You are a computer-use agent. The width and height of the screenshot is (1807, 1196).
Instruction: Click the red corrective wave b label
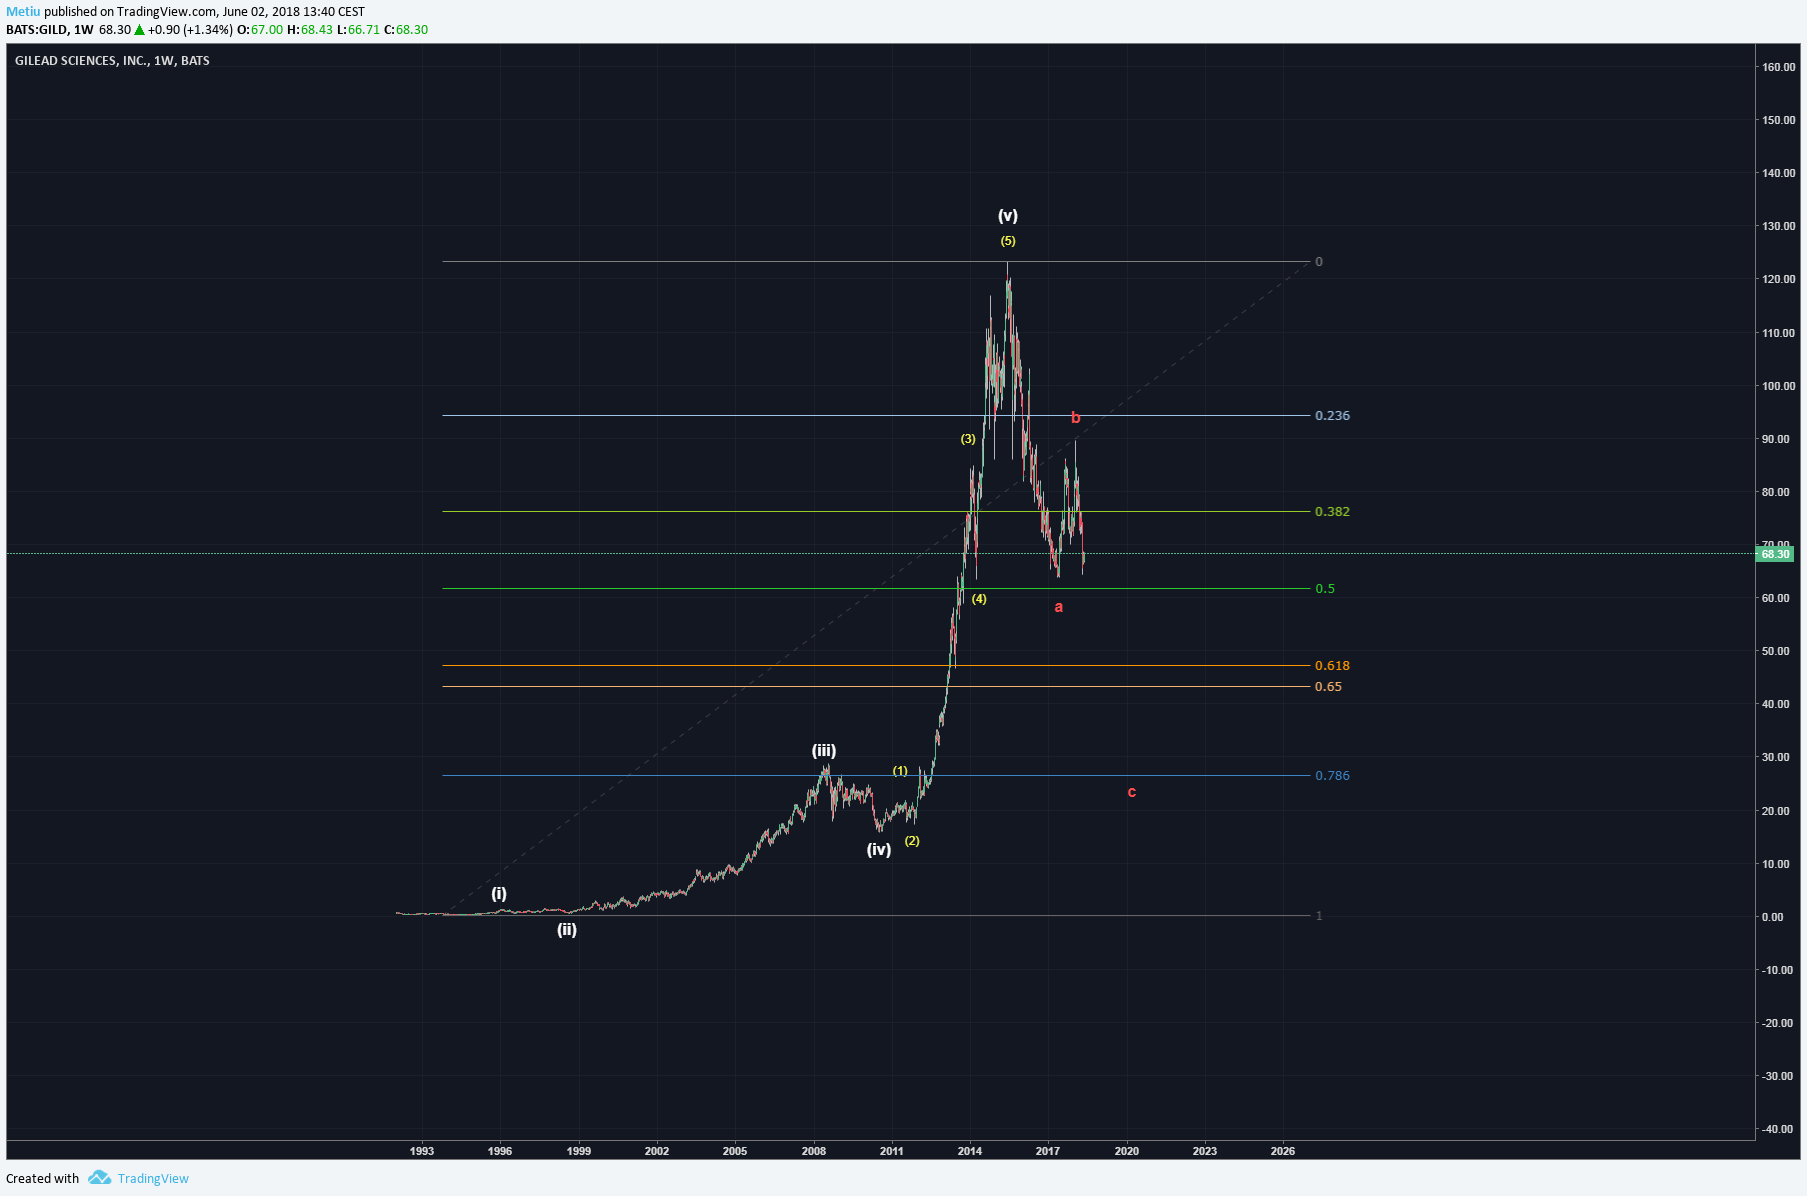pos(1076,417)
